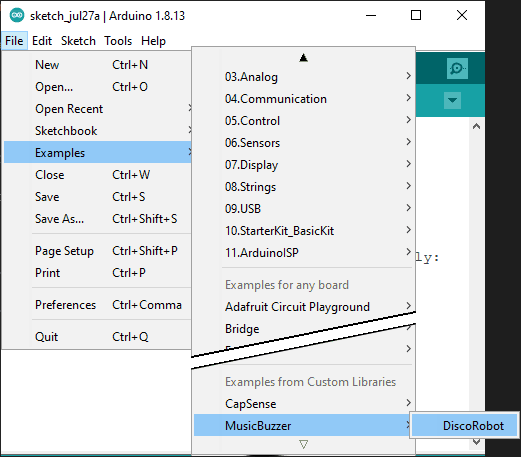The image size is (521, 457).
Task: Click the Arduino logo in title bar
Action: tap(17, 15)
